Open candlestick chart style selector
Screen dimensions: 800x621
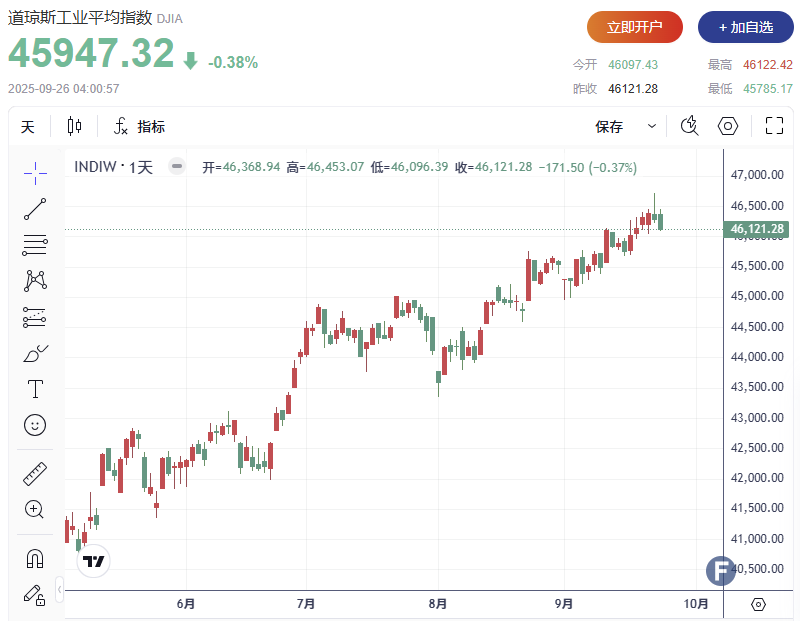(x=74, y=126)
